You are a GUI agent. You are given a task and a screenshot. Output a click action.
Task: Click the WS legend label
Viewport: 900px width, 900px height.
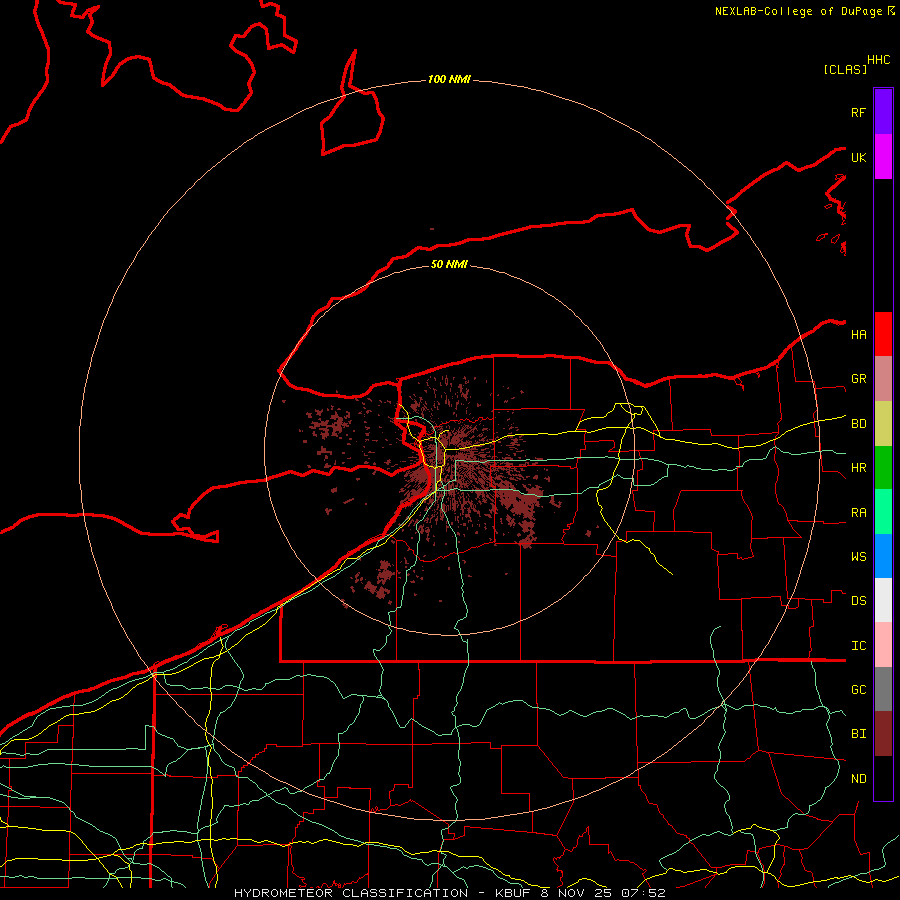pos(858,557)
